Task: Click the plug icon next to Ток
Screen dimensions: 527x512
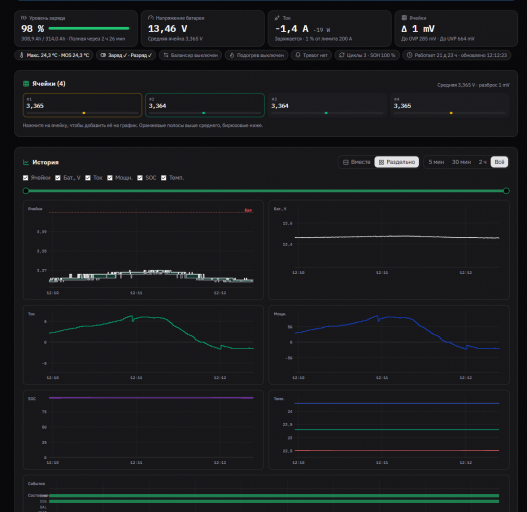Action: (277, 18)
